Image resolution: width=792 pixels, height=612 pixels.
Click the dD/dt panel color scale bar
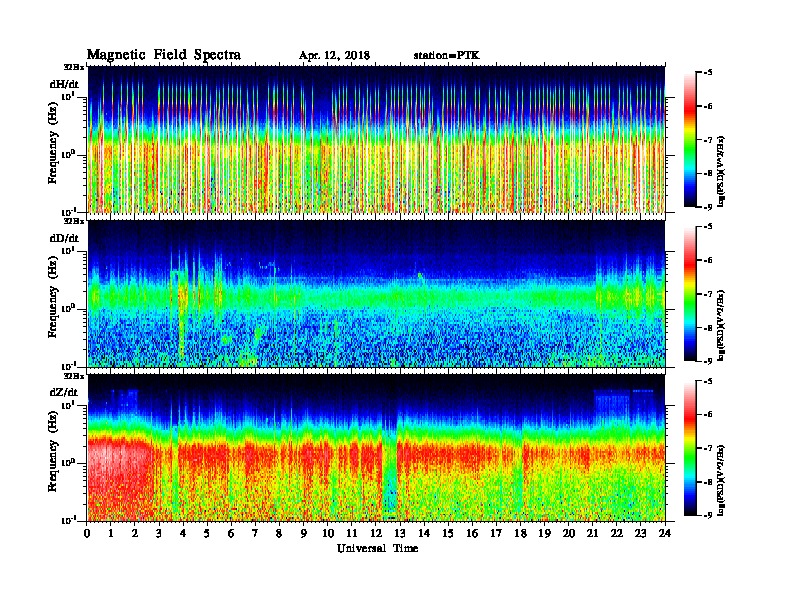coord(690,294)
